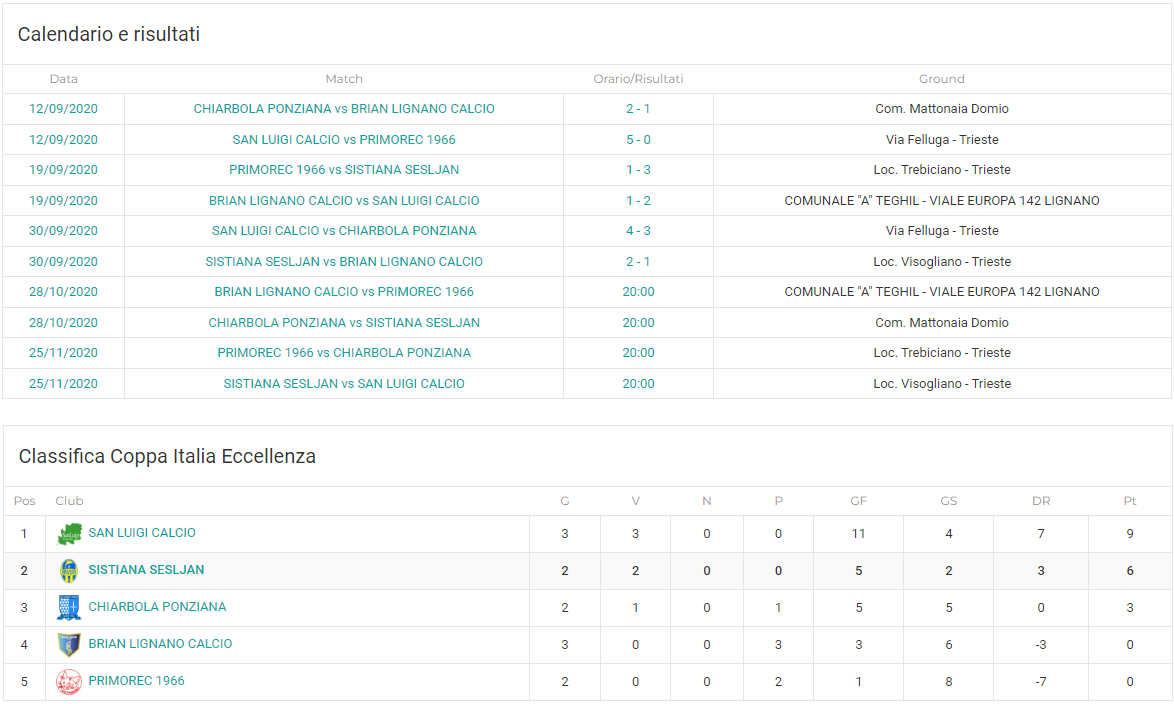Viewport: 1174px width, 704px height.
Task: Click date 28/10/2020 of Chiarbola vs Sistiana
Action: (64, 323)
